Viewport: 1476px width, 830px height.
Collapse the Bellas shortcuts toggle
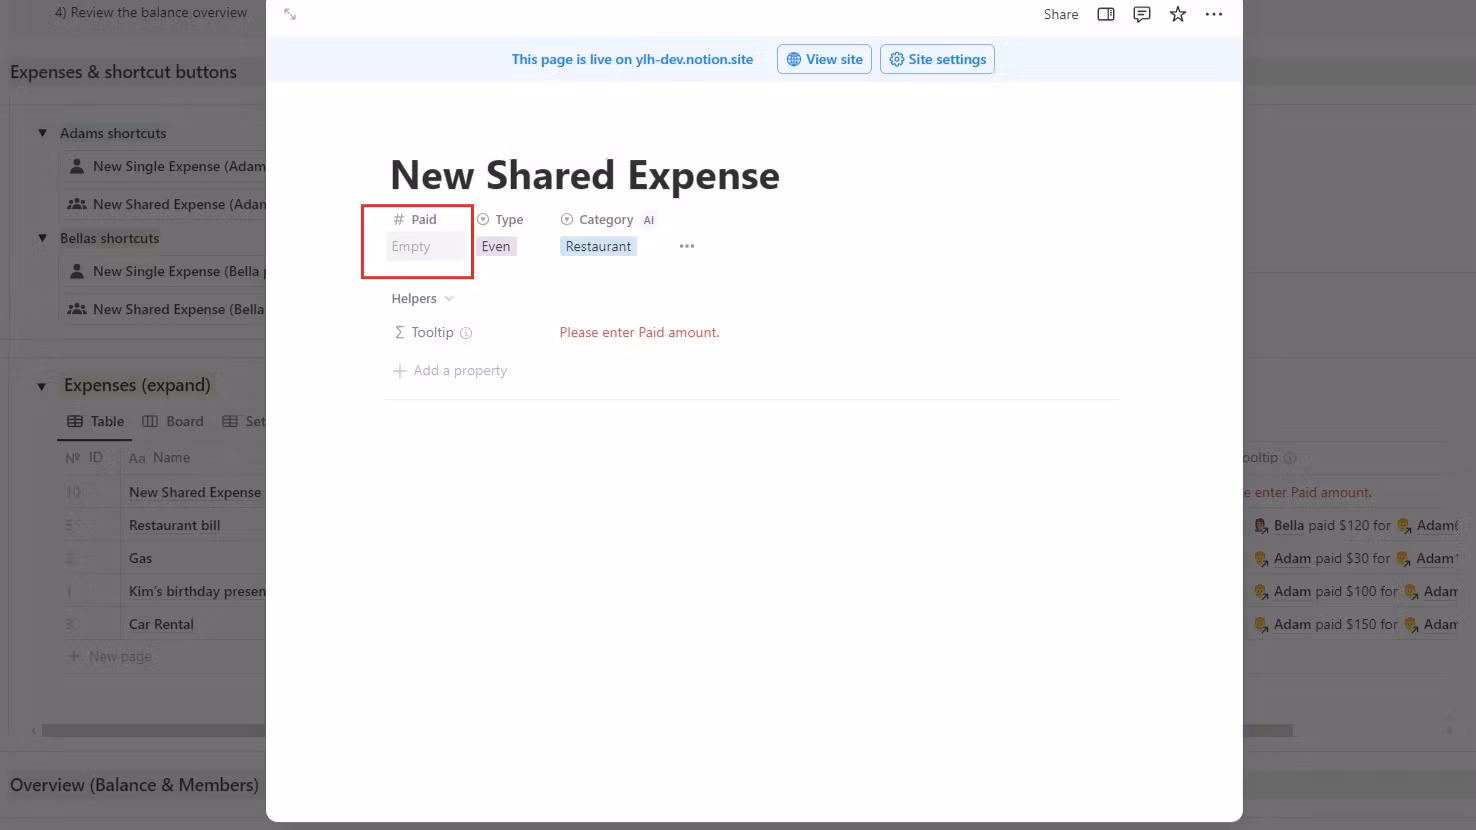(42, 238)
